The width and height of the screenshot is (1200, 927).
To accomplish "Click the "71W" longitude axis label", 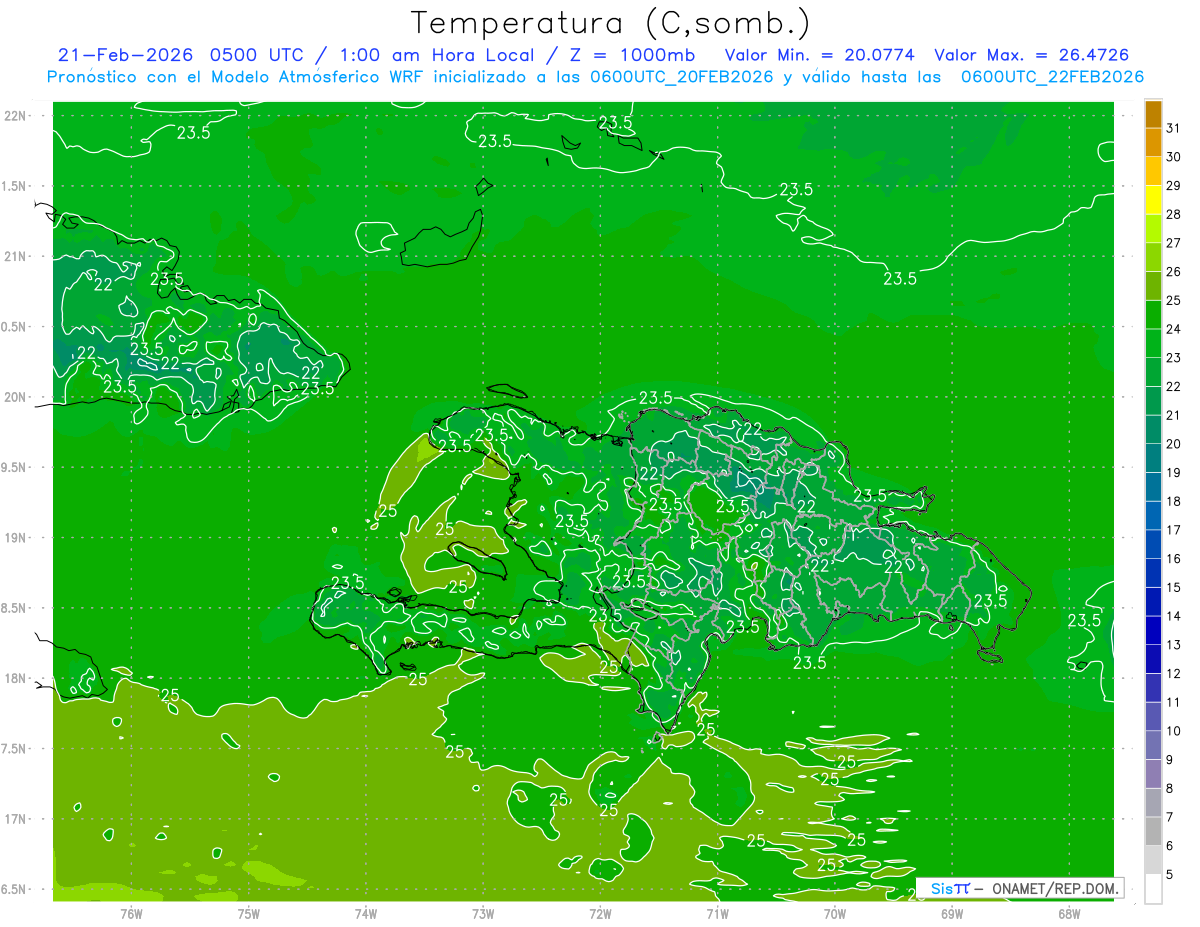I will coord(717,914).
